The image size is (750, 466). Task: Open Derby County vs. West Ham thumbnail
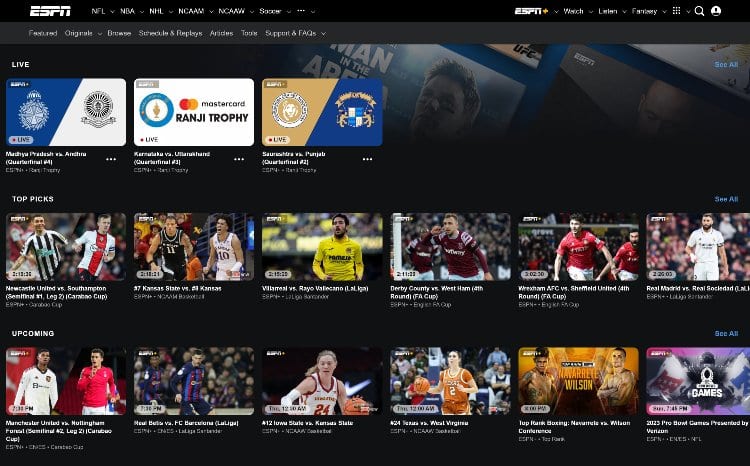451,247
